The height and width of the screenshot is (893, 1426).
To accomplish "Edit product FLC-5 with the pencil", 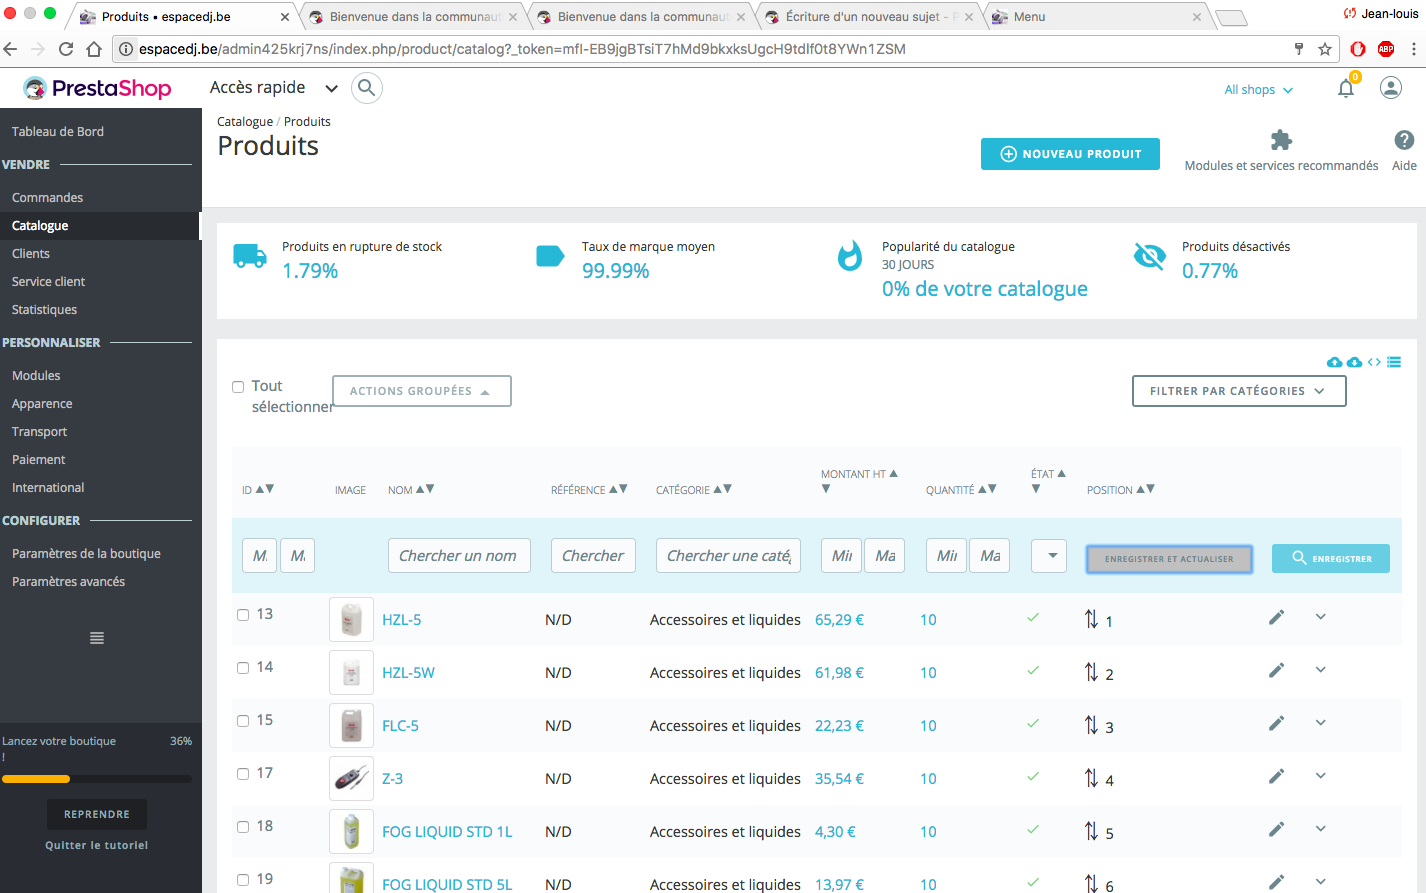I will (1276, 724).
